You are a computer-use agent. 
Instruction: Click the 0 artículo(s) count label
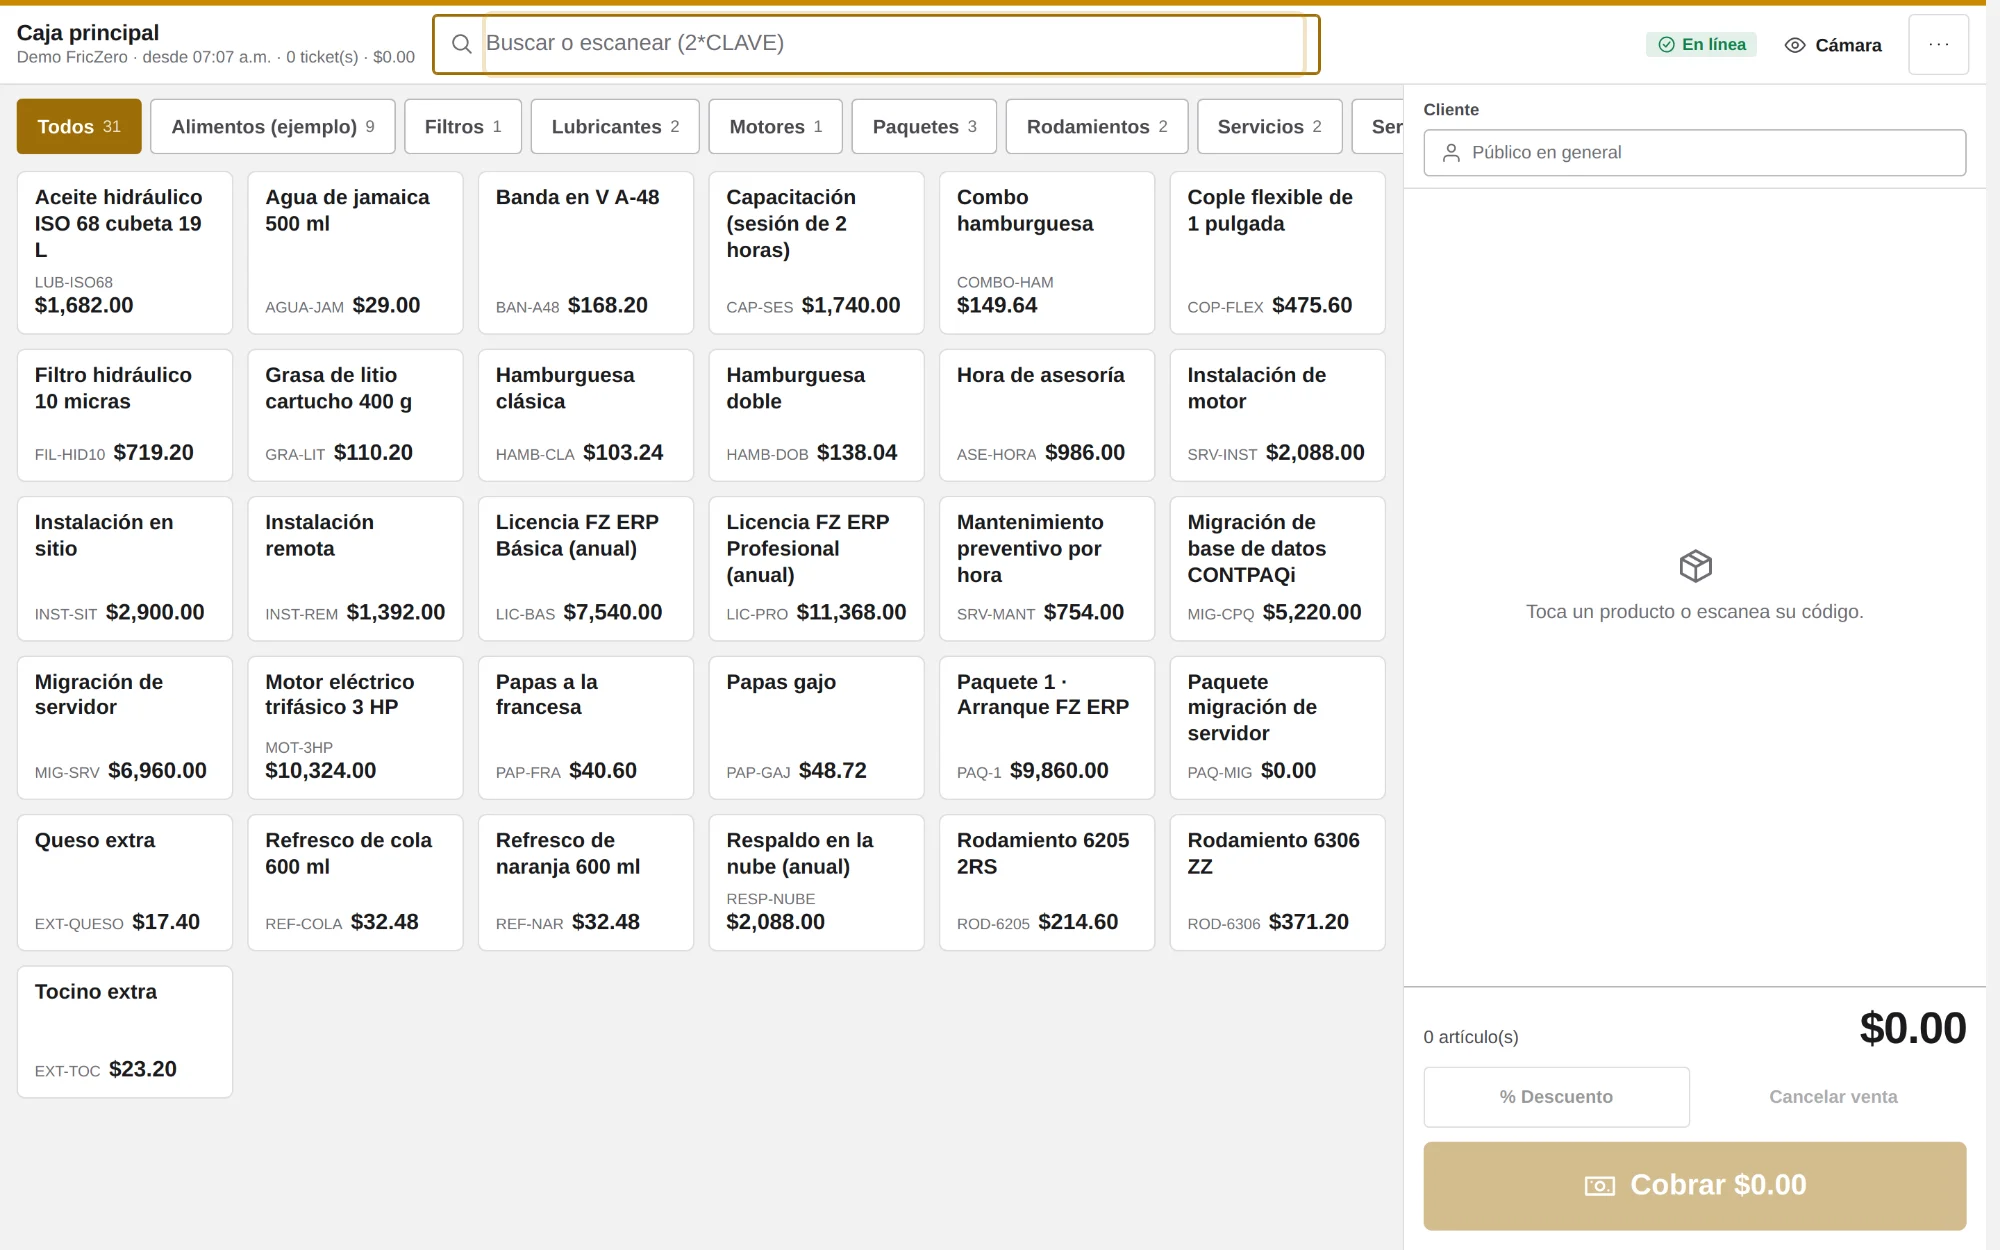pyautogui.click(x=1470, y=1037)
